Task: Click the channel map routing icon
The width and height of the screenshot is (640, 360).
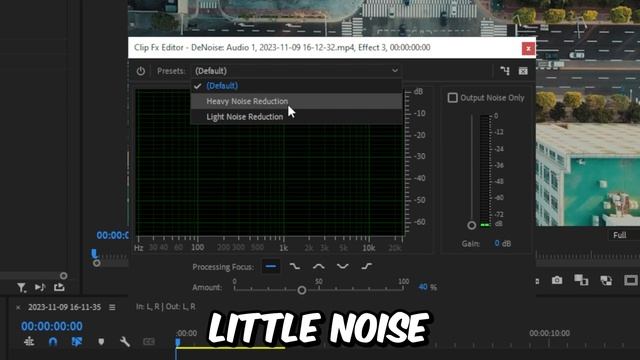Action: (x=505, y=71)
